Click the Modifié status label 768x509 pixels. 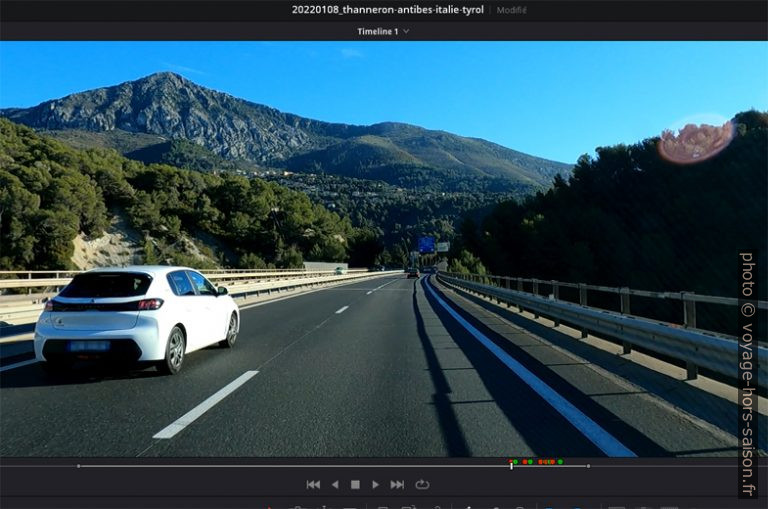512,10
